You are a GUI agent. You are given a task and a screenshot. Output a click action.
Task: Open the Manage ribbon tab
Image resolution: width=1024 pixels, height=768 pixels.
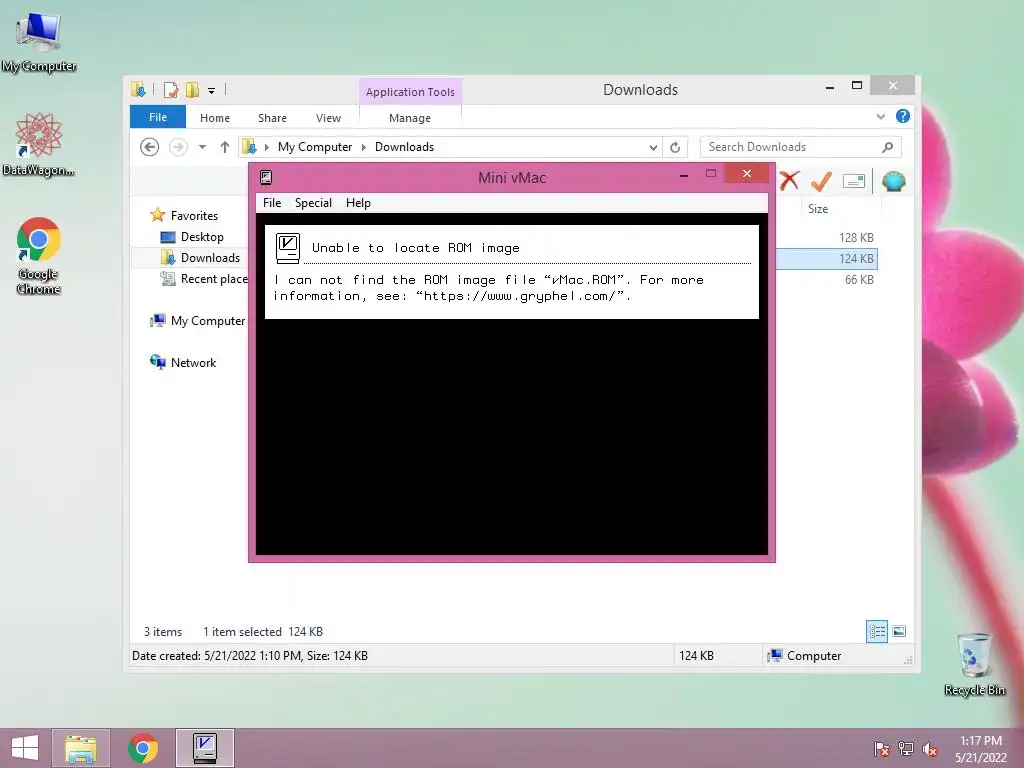410,118
